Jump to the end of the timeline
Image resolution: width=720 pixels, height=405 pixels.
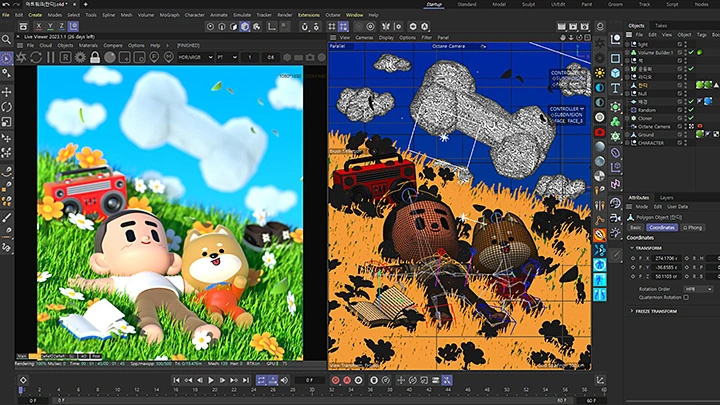pos(246,380)
